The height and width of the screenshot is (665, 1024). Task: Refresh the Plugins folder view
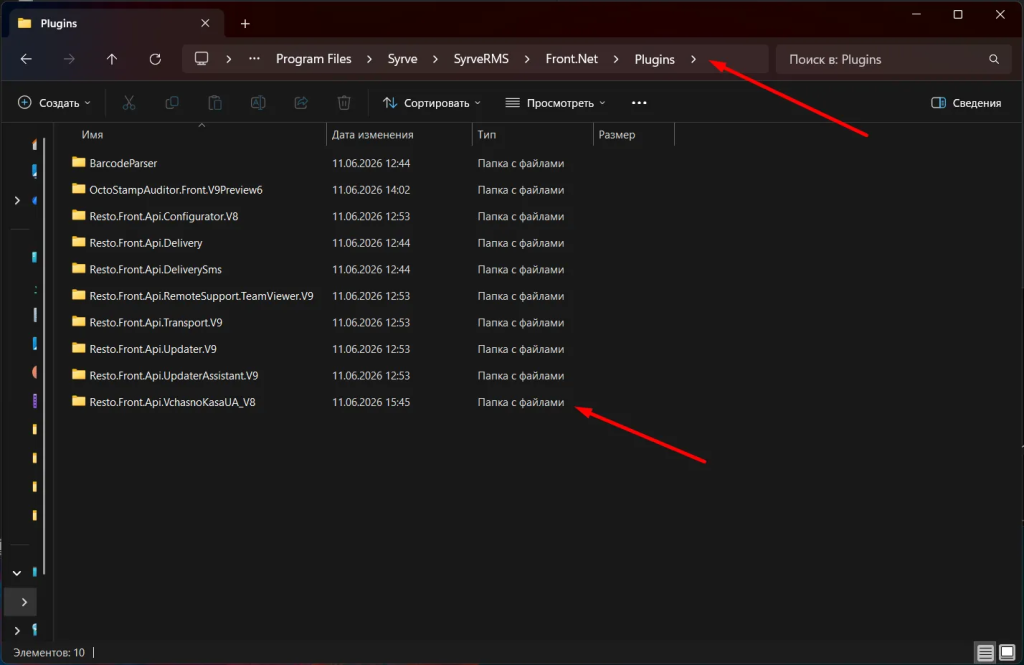click(155, 59)
